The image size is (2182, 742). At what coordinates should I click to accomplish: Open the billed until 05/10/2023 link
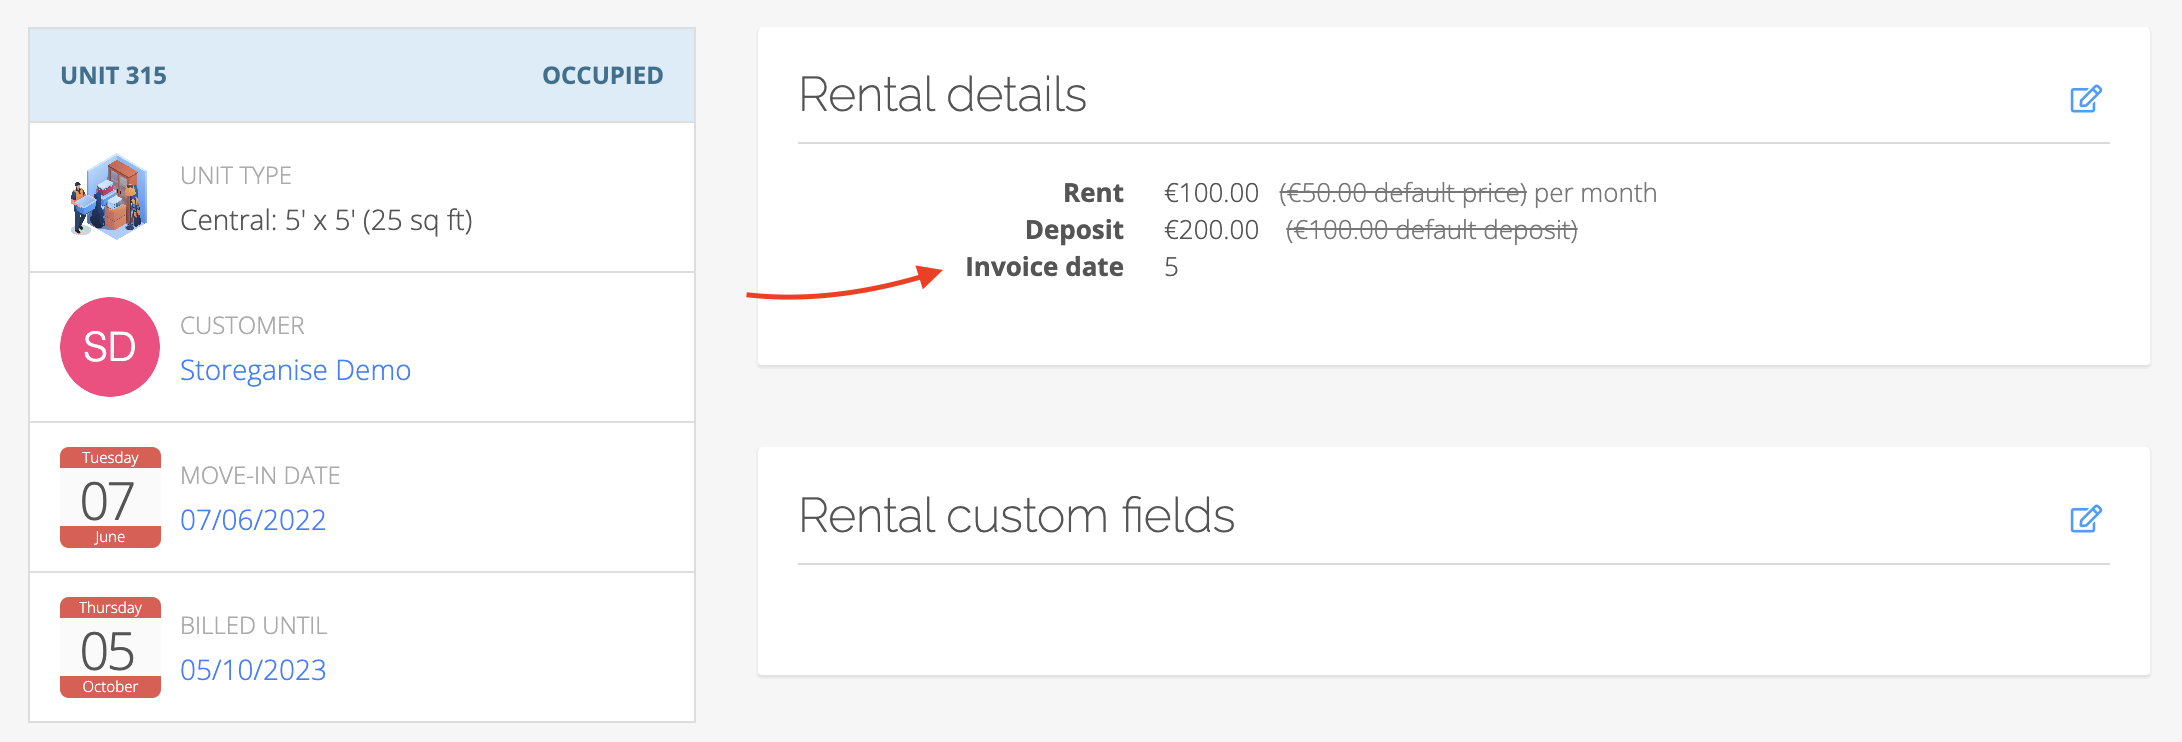253,670
